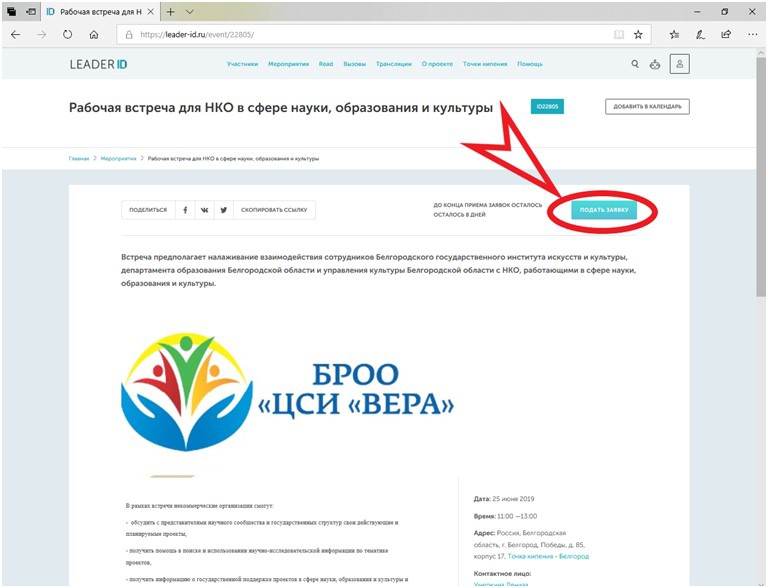Share event on VK icon
The width and height of the screenshot is (768, 588).
point(204,210)
